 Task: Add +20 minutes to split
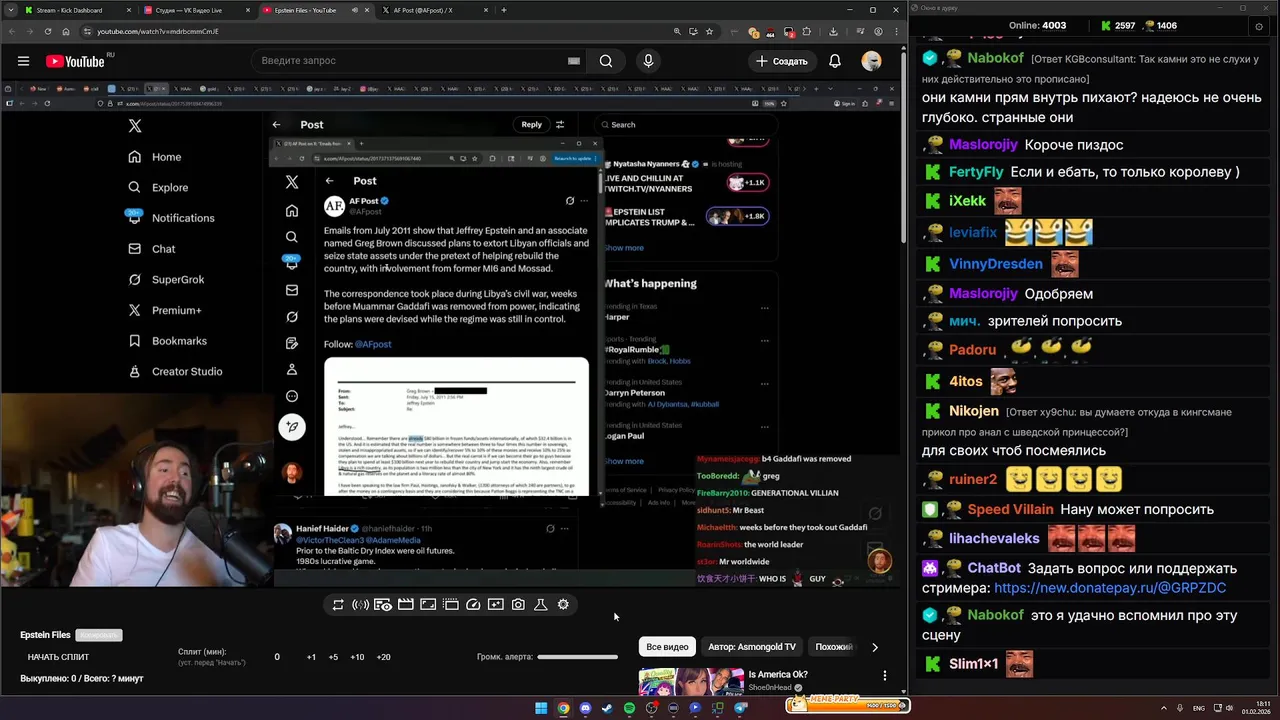[x=383, y=657]
